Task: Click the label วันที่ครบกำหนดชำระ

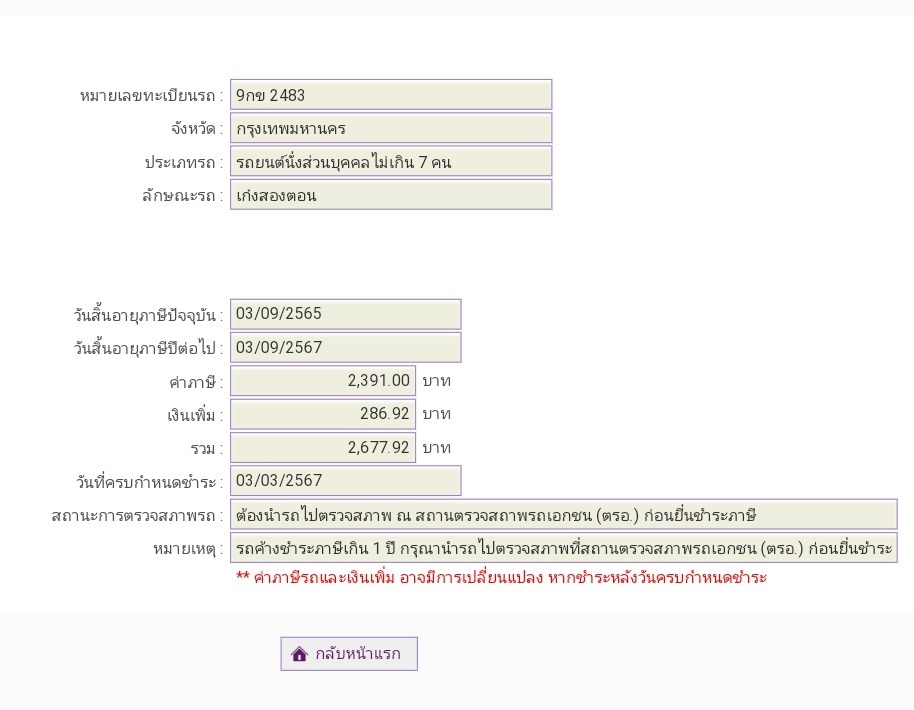Action: 149,482
